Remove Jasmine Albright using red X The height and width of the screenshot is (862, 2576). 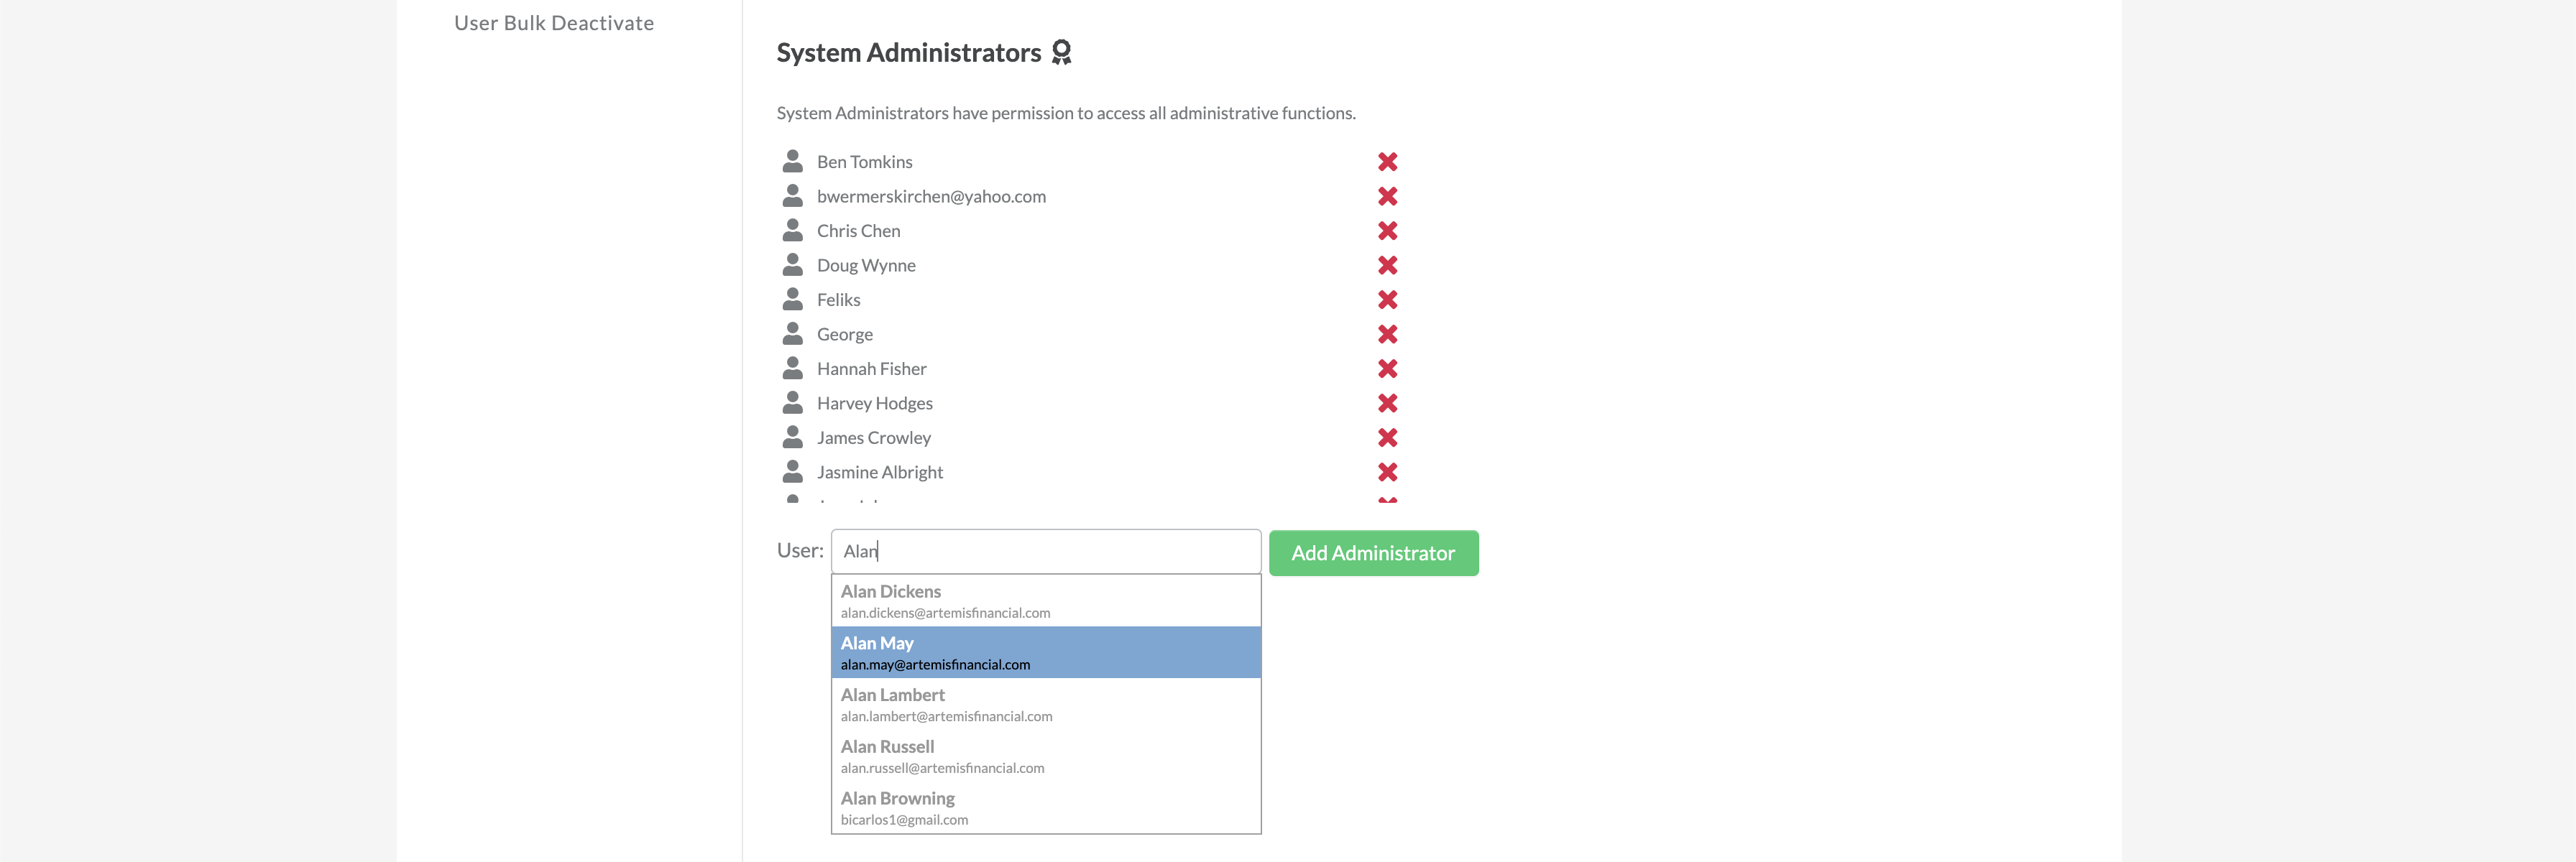[x=1387, y=472]
